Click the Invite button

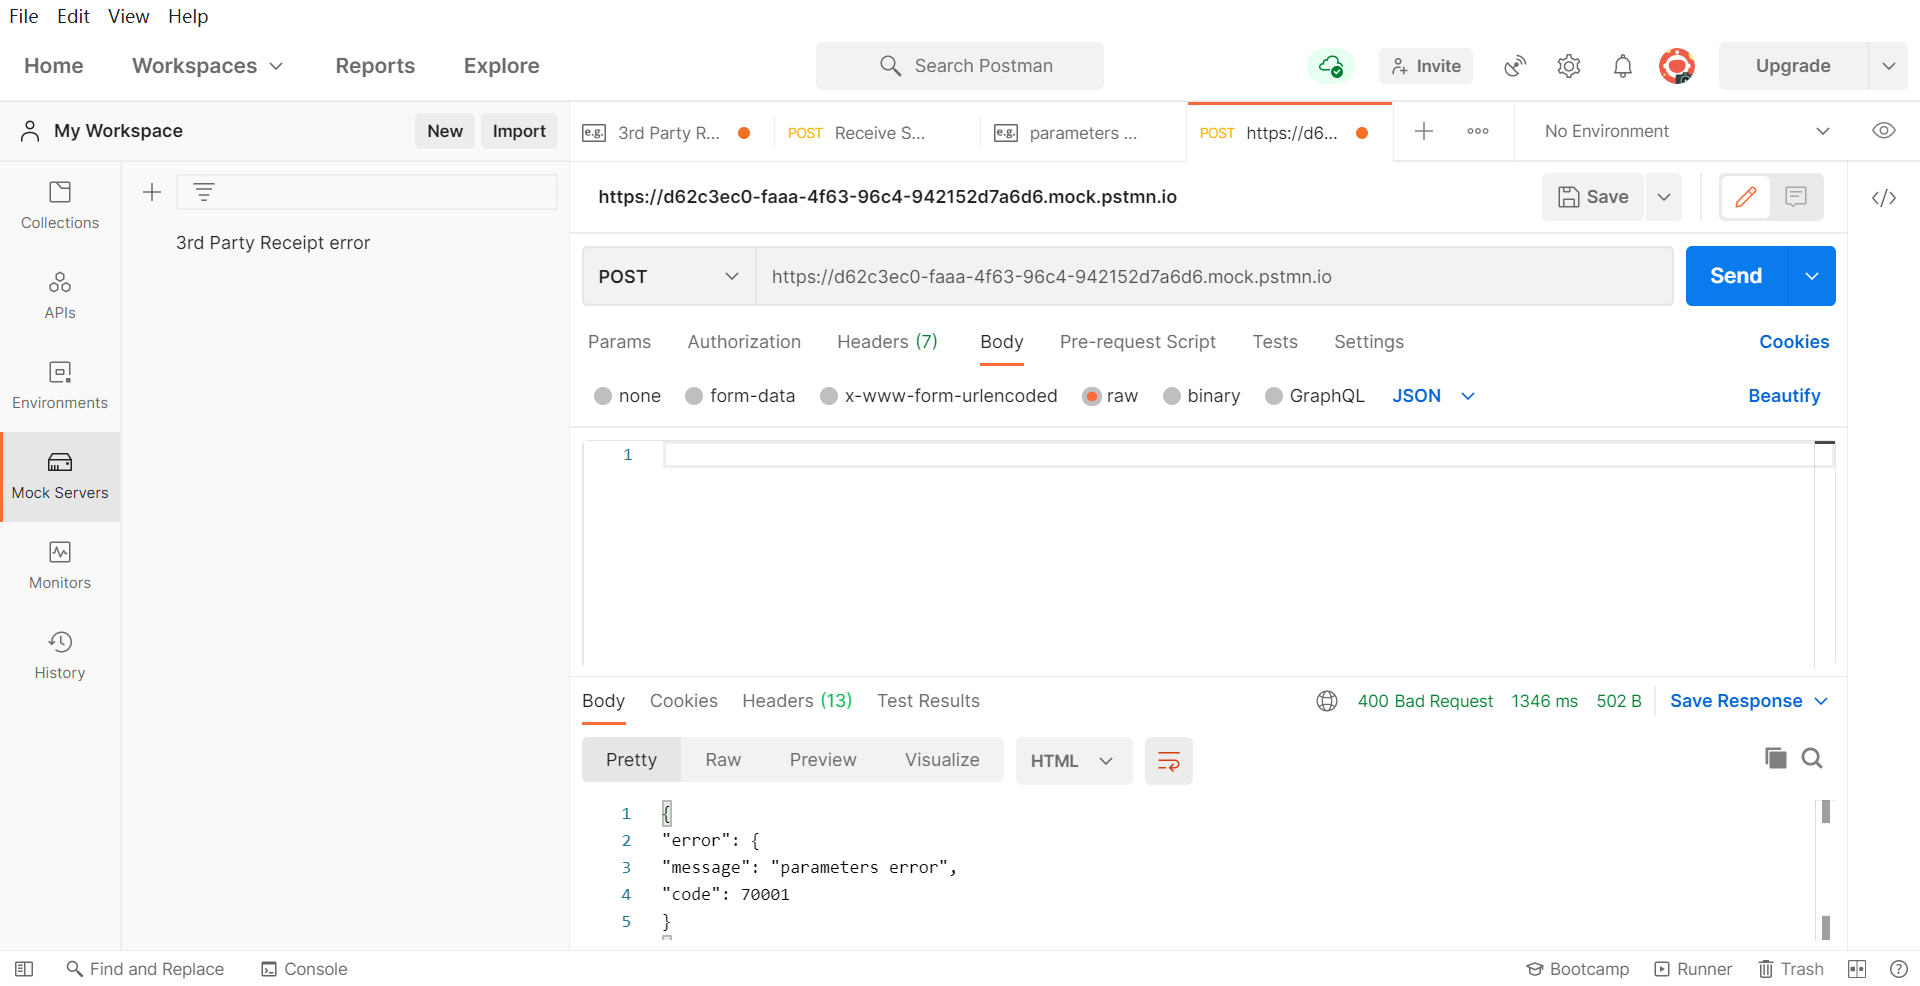pos(1426,66)
